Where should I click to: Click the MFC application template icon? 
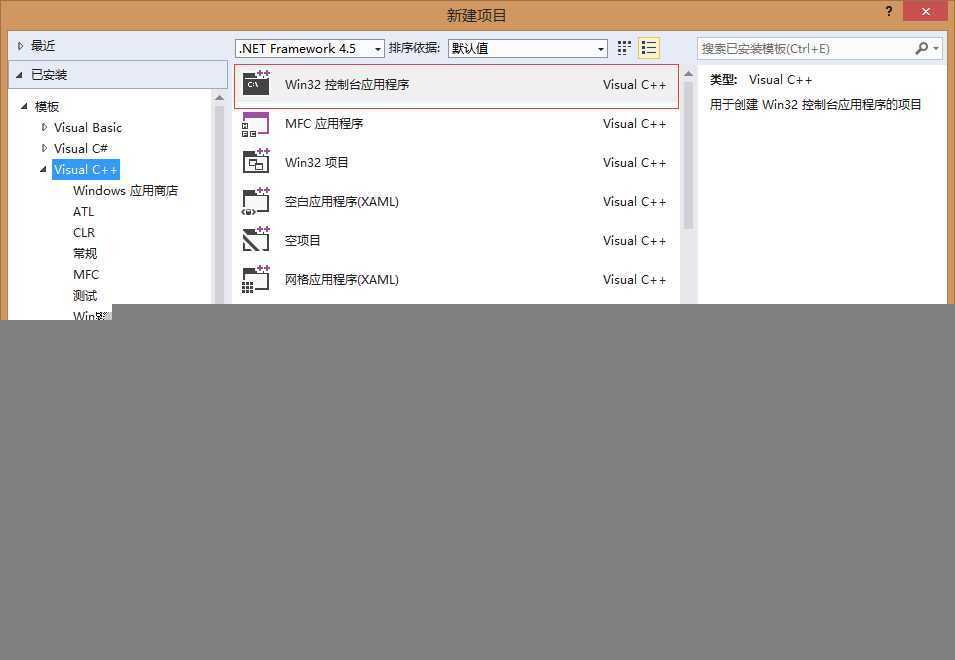click(x=256, y=124)
